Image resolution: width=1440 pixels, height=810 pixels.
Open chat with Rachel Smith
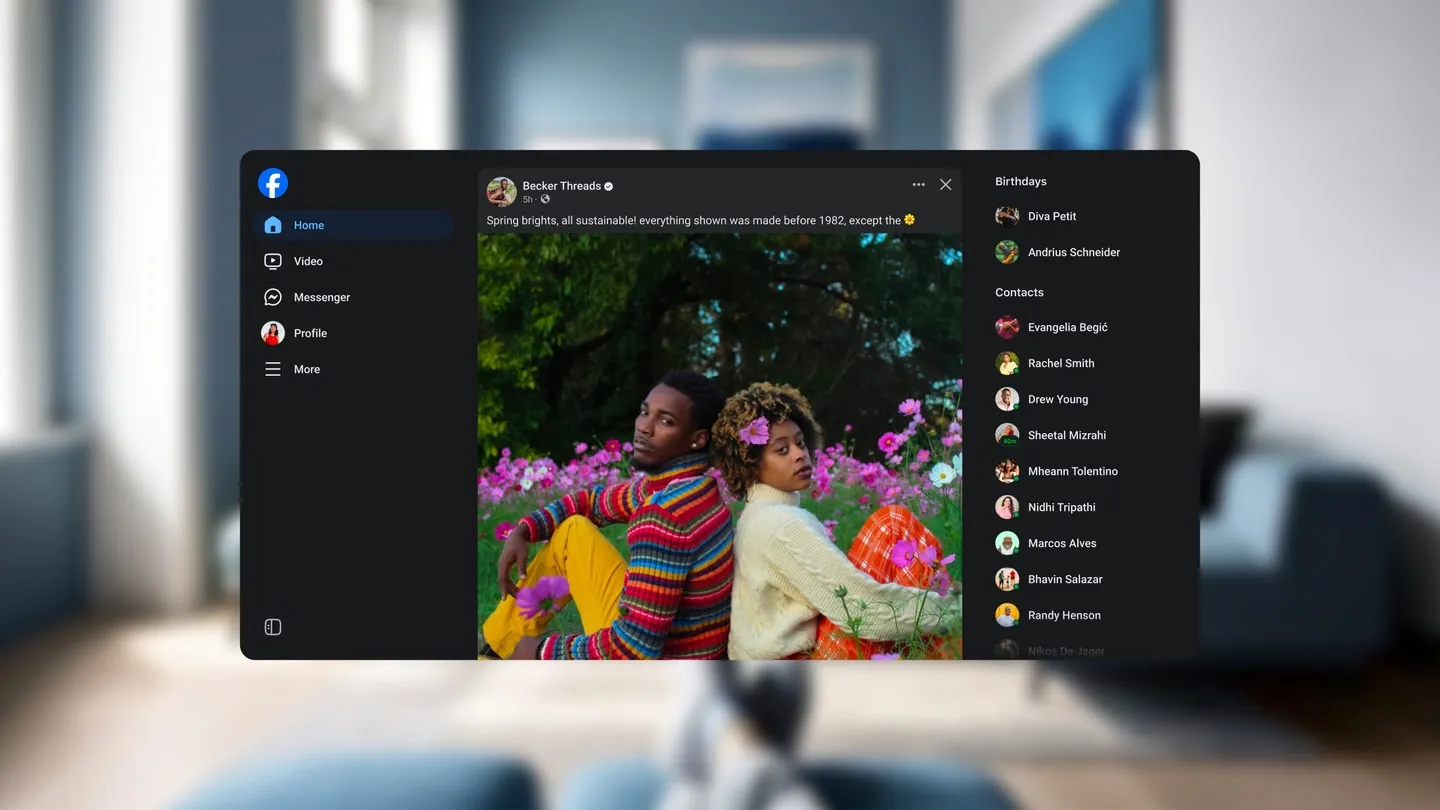click(1060, 363)
